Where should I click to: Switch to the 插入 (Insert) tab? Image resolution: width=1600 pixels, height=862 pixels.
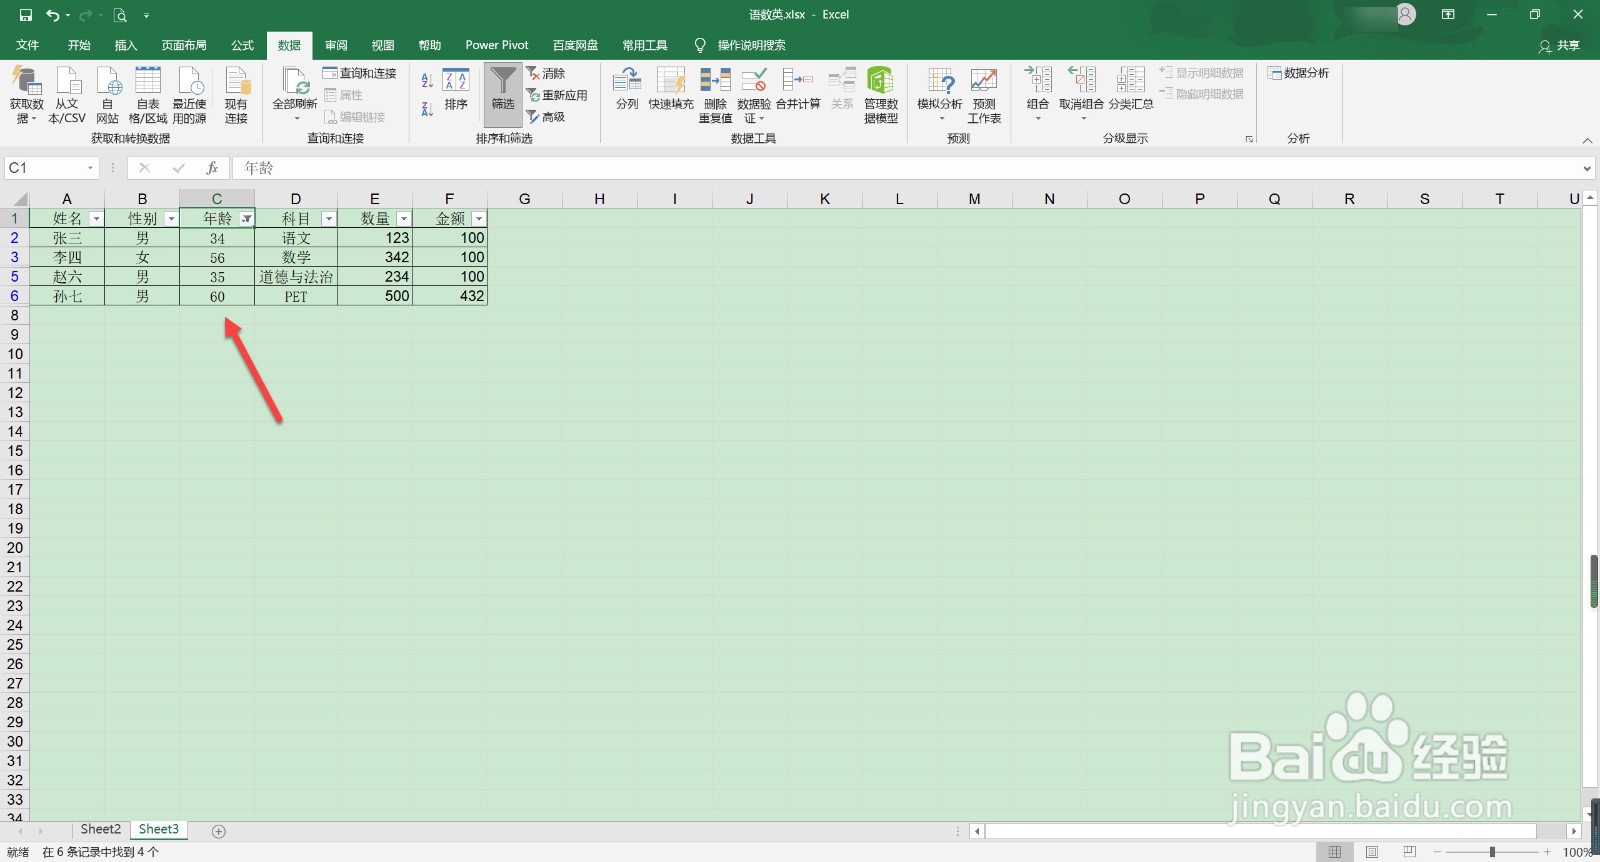click(x=126, y=45)
